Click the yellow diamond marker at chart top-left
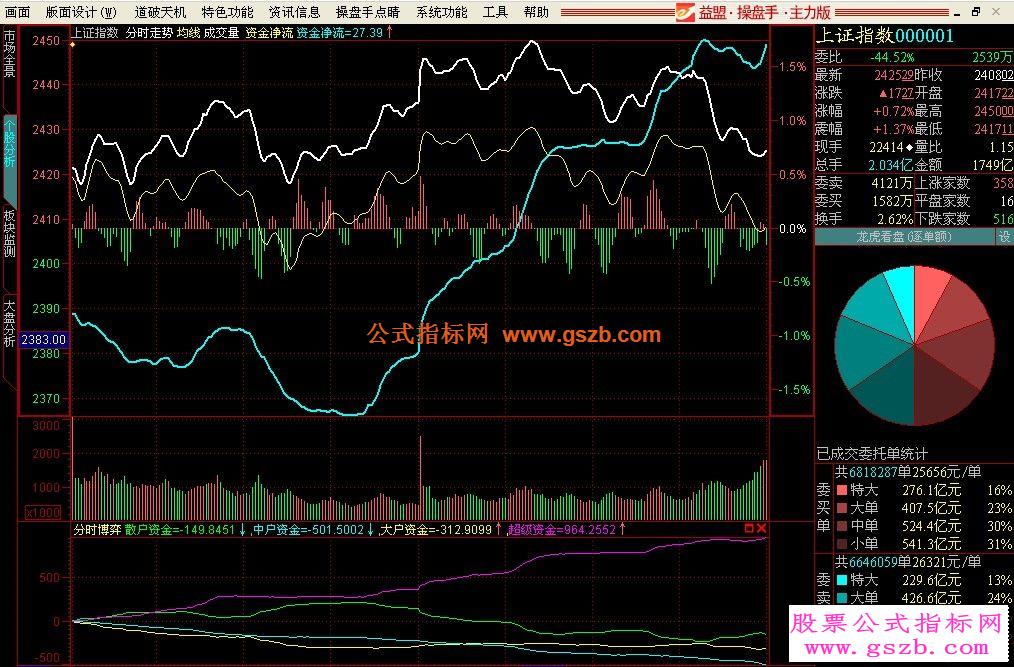Image resolution: width=1014 pixels, height=667 pixels. point(73,45)
